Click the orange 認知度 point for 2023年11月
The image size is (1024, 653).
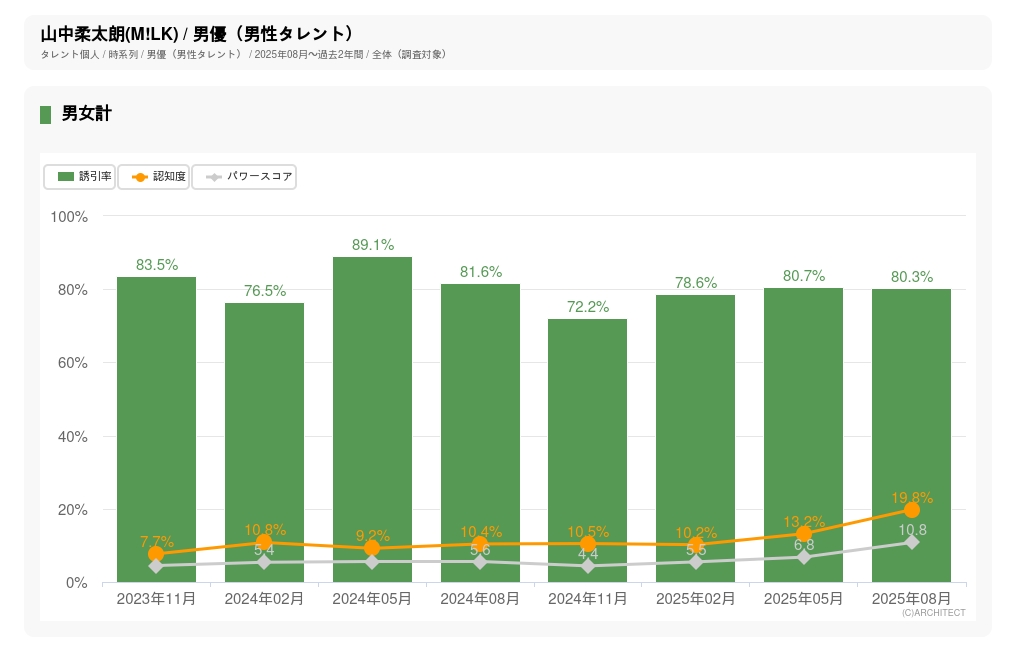156,554
